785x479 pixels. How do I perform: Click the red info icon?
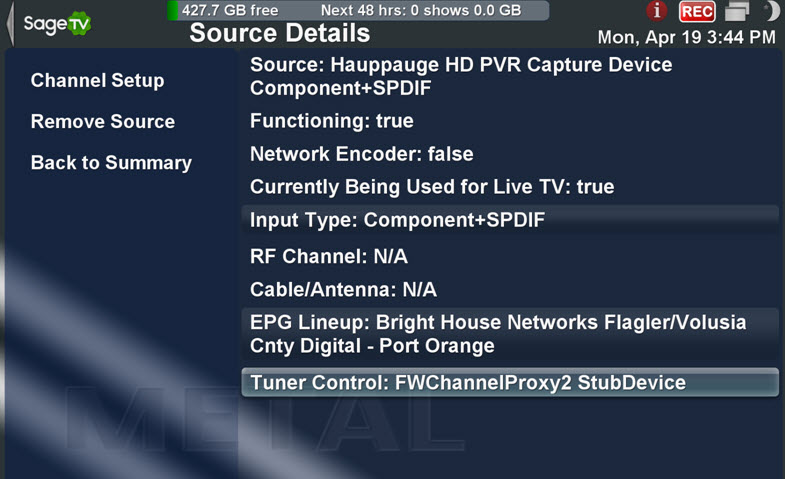point(656,11)
